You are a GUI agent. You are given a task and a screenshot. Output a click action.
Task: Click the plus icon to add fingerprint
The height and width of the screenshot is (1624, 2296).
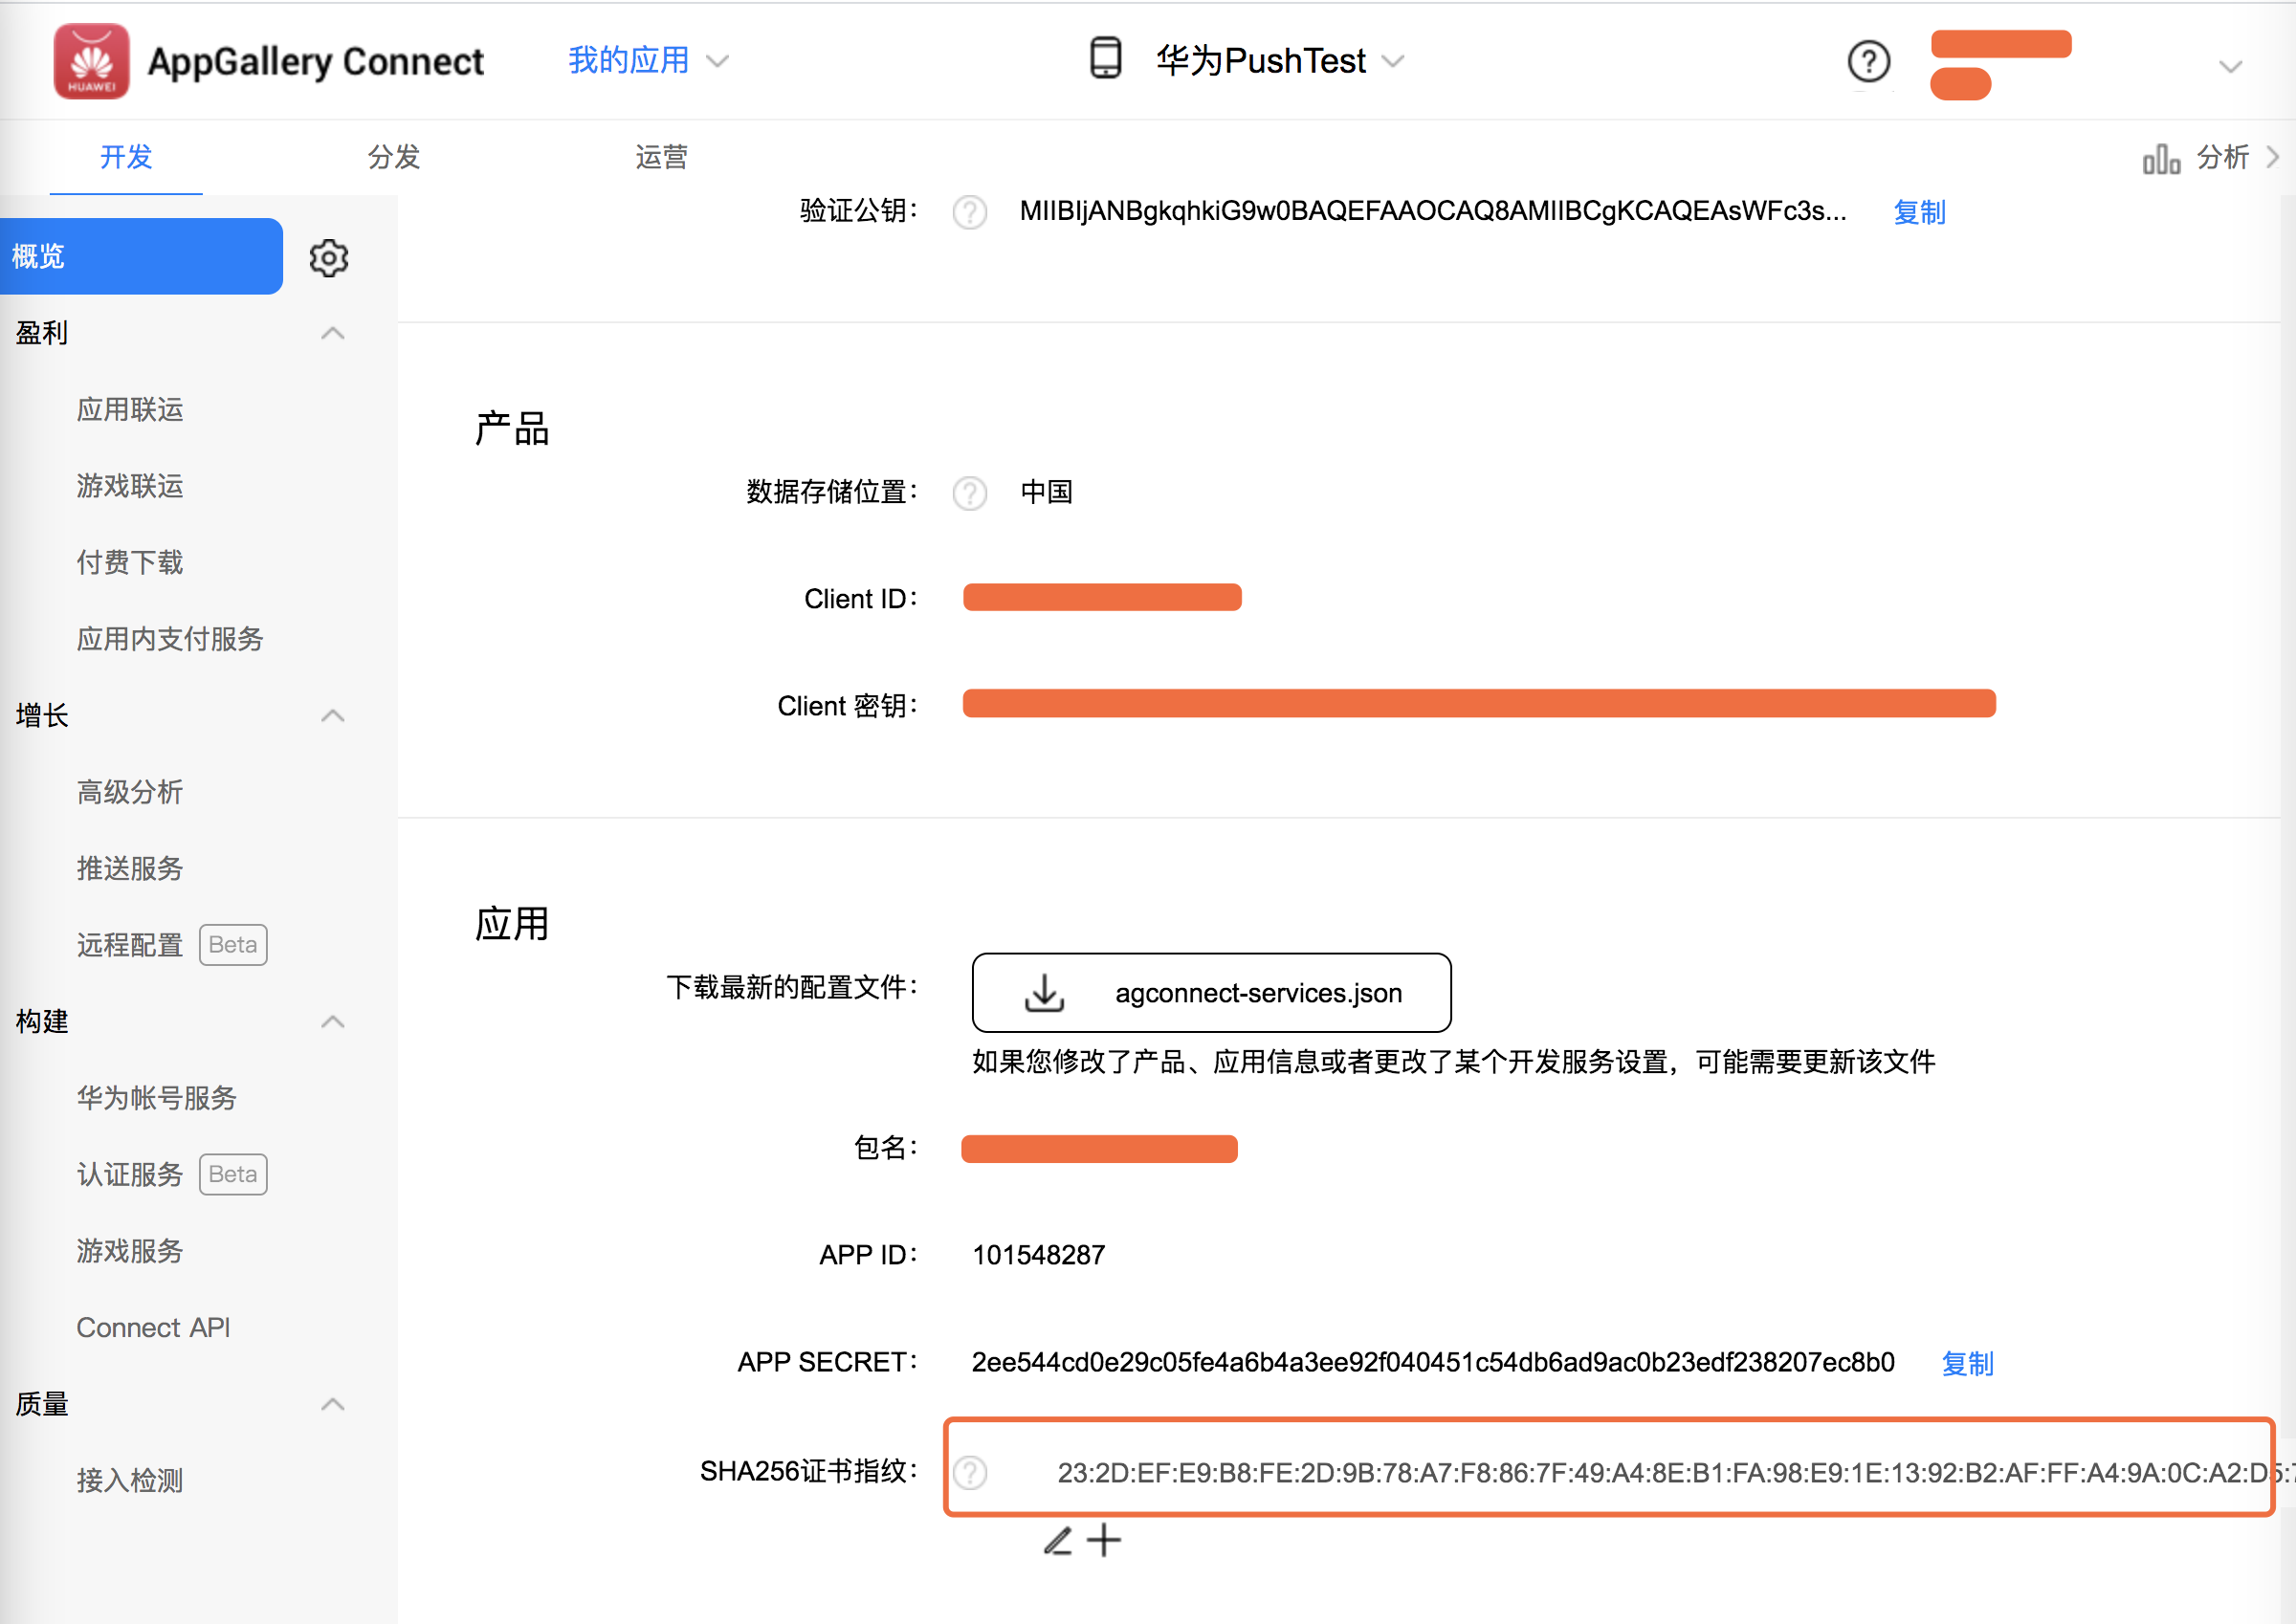[1104, 1540]
